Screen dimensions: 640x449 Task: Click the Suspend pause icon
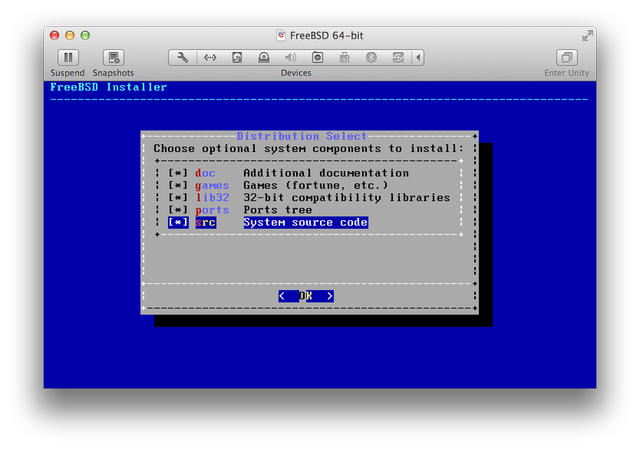pyautogui.click(x=68, y=58)
